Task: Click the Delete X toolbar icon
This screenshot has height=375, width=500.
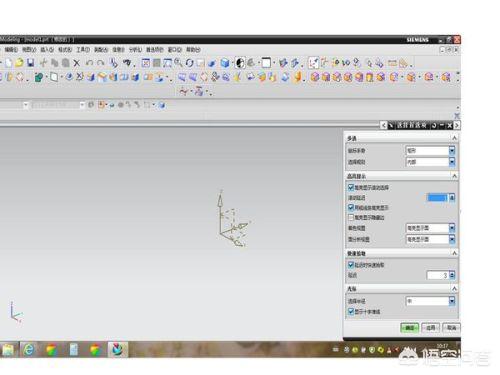Action: tap(77, 63)
